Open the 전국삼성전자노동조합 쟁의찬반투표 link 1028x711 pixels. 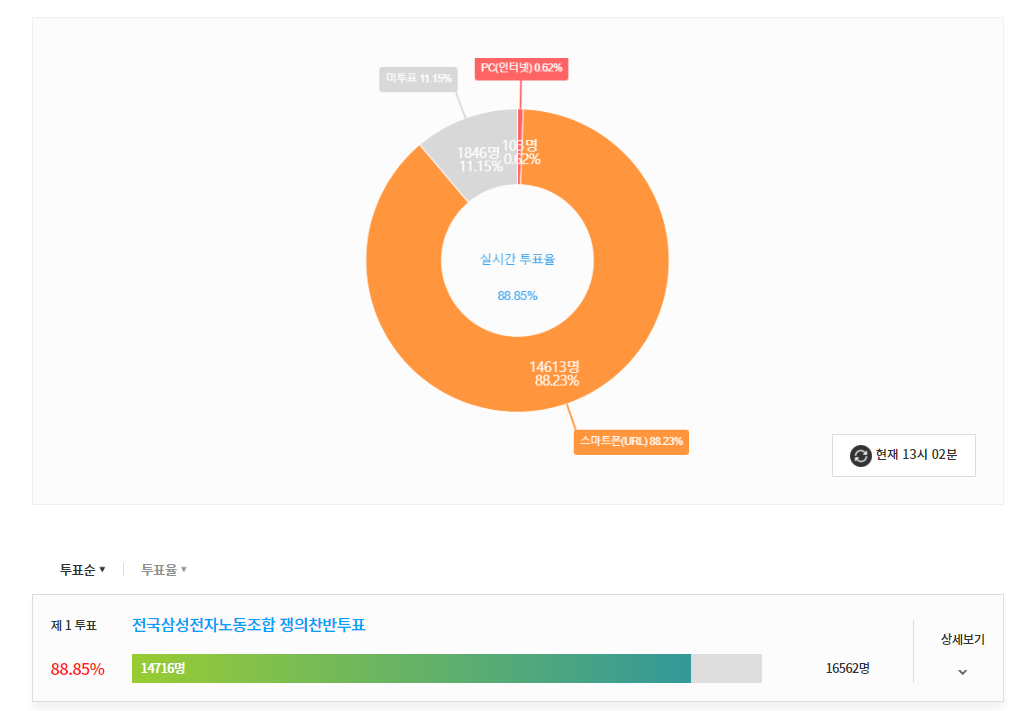pyautogui.click(x=249, y=625)
